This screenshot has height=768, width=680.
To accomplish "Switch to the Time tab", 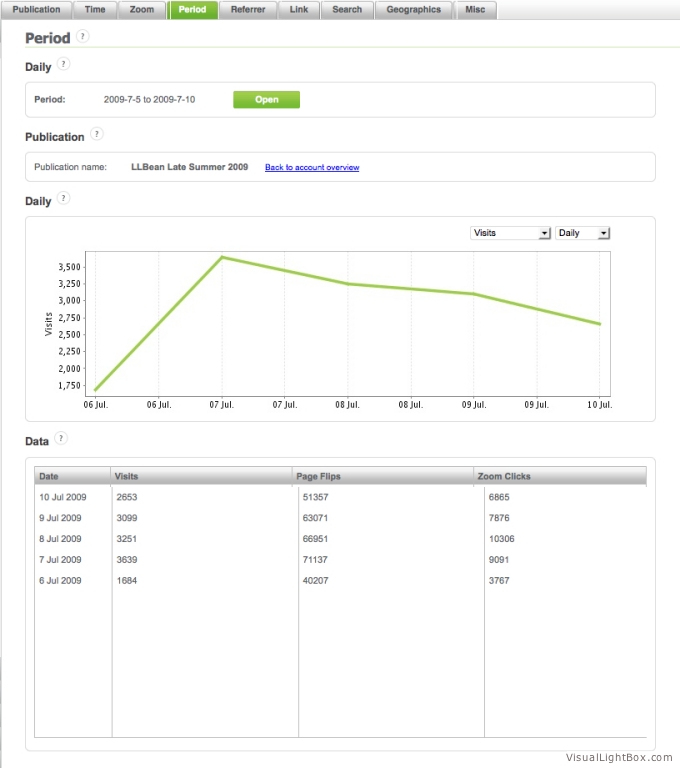I will 95,10.
